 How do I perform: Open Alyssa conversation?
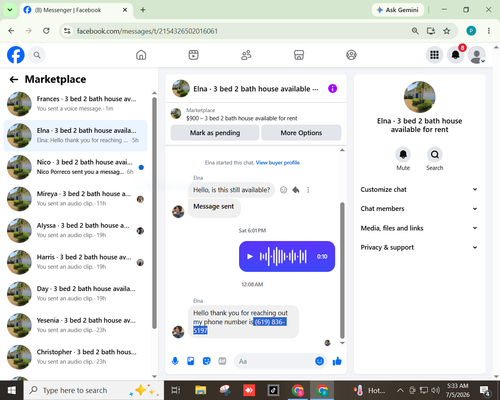point(75,230)
